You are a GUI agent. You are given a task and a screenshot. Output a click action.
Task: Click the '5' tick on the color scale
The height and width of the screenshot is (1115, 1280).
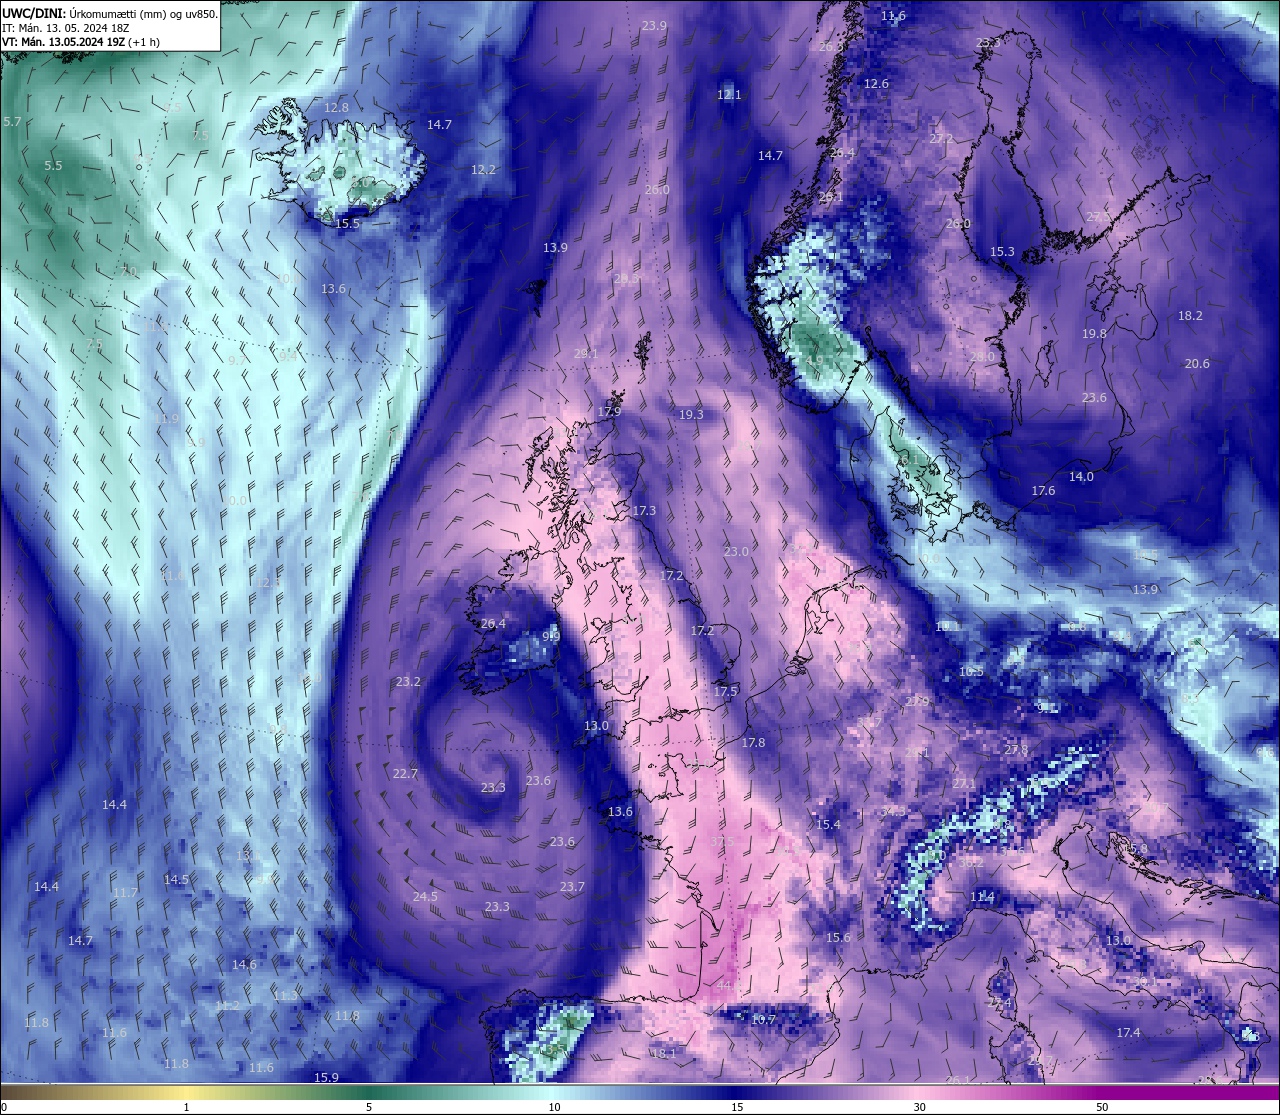click(x=369, y=1107)
